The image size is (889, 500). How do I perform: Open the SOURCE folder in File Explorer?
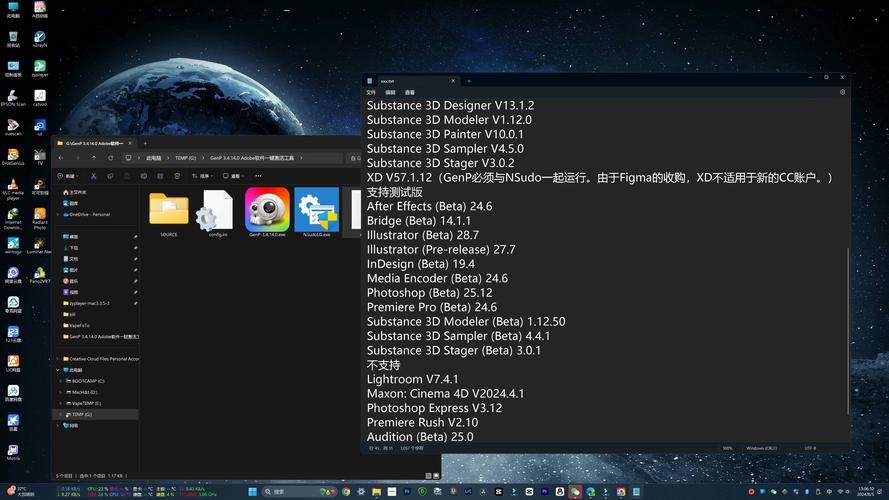(x=168, y=213)
